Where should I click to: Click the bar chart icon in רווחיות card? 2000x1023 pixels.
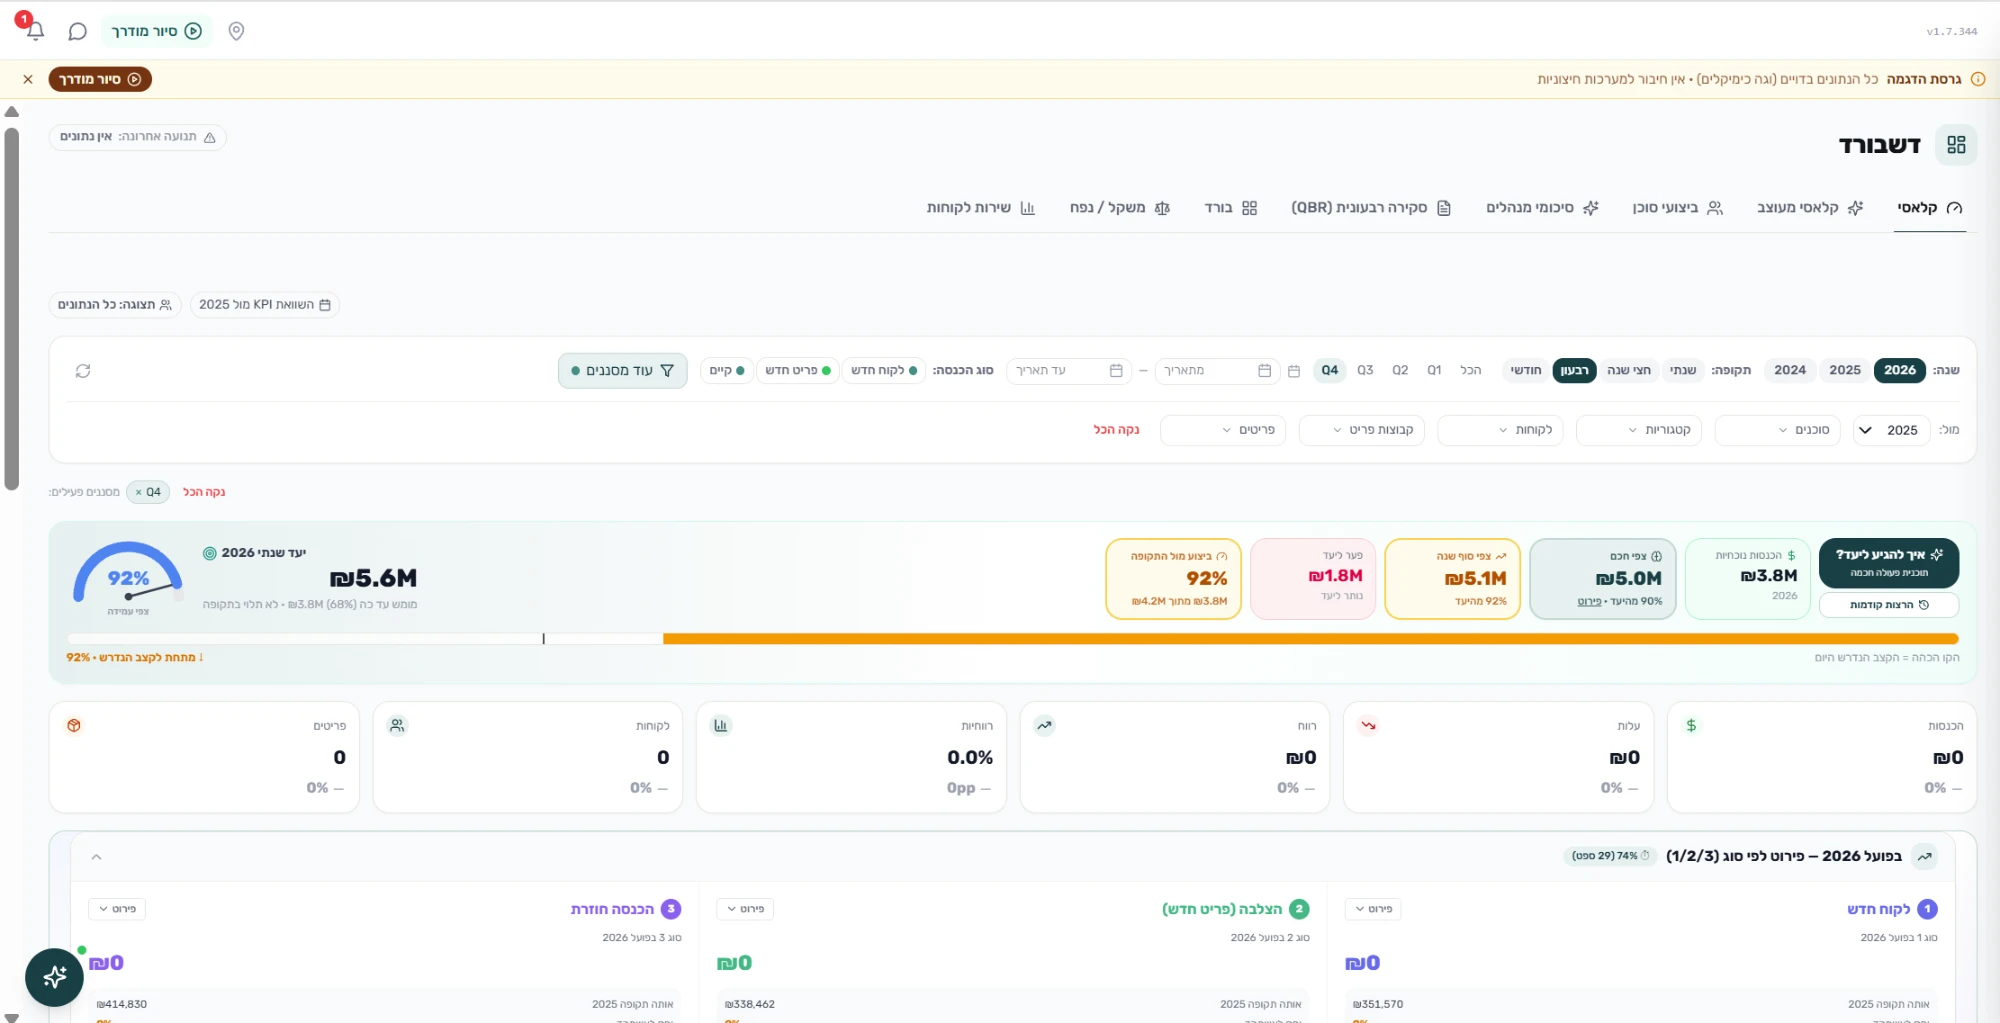coord(720,726)
